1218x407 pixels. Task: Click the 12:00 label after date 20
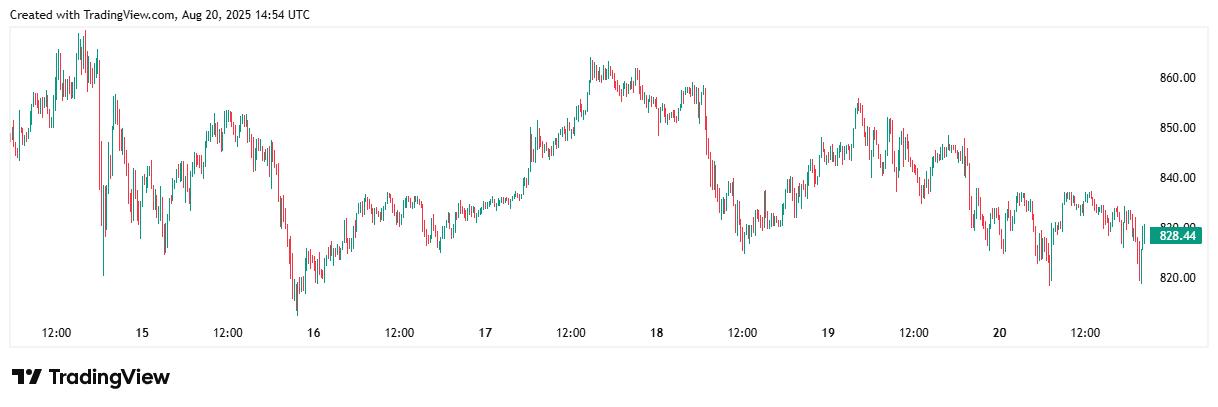(1085, 333)
